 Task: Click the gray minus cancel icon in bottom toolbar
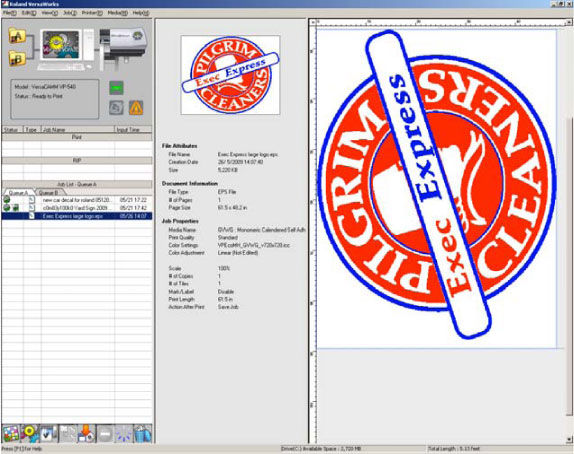pyautogui.click(x=105, y=433)
